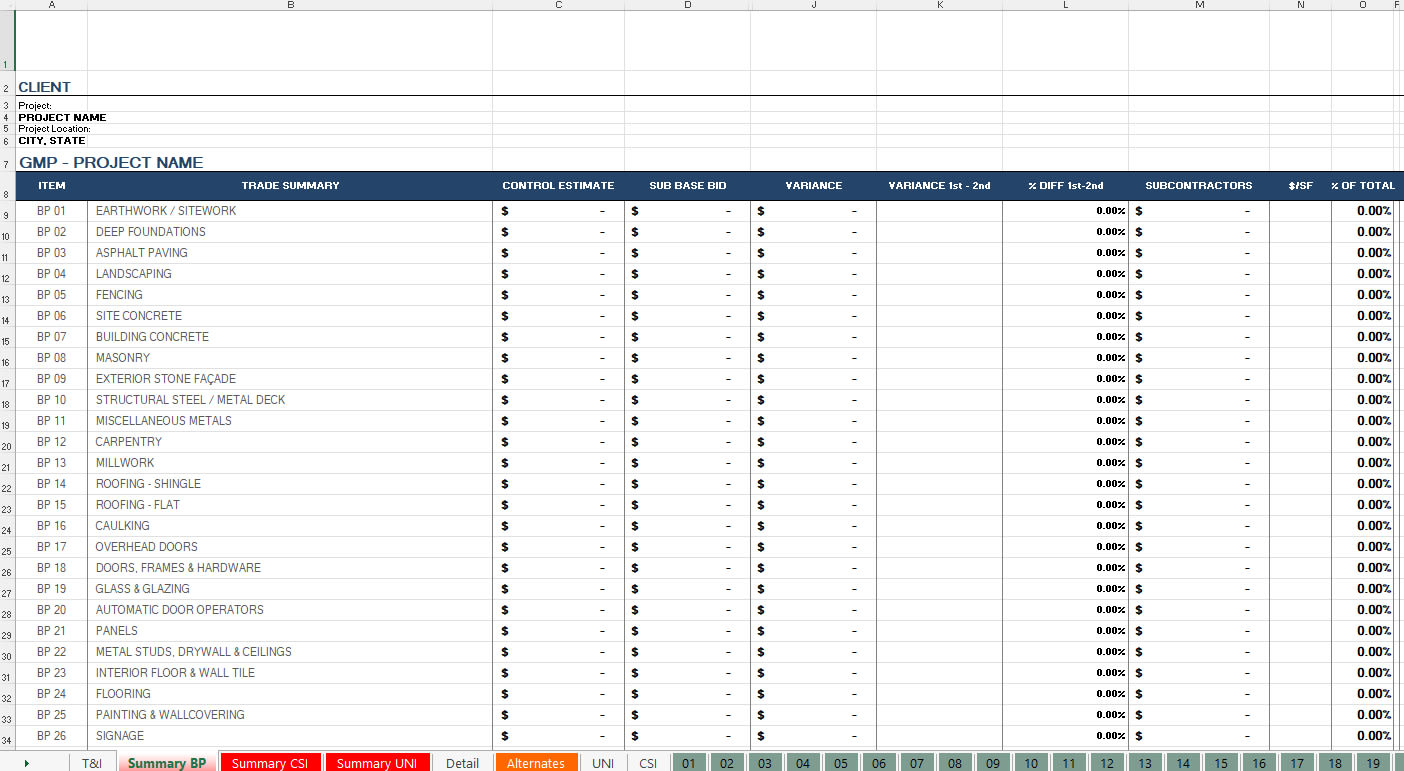Switch to the Alternates sheet
This screenshot has height=771, width=1404.
[536, 762]
